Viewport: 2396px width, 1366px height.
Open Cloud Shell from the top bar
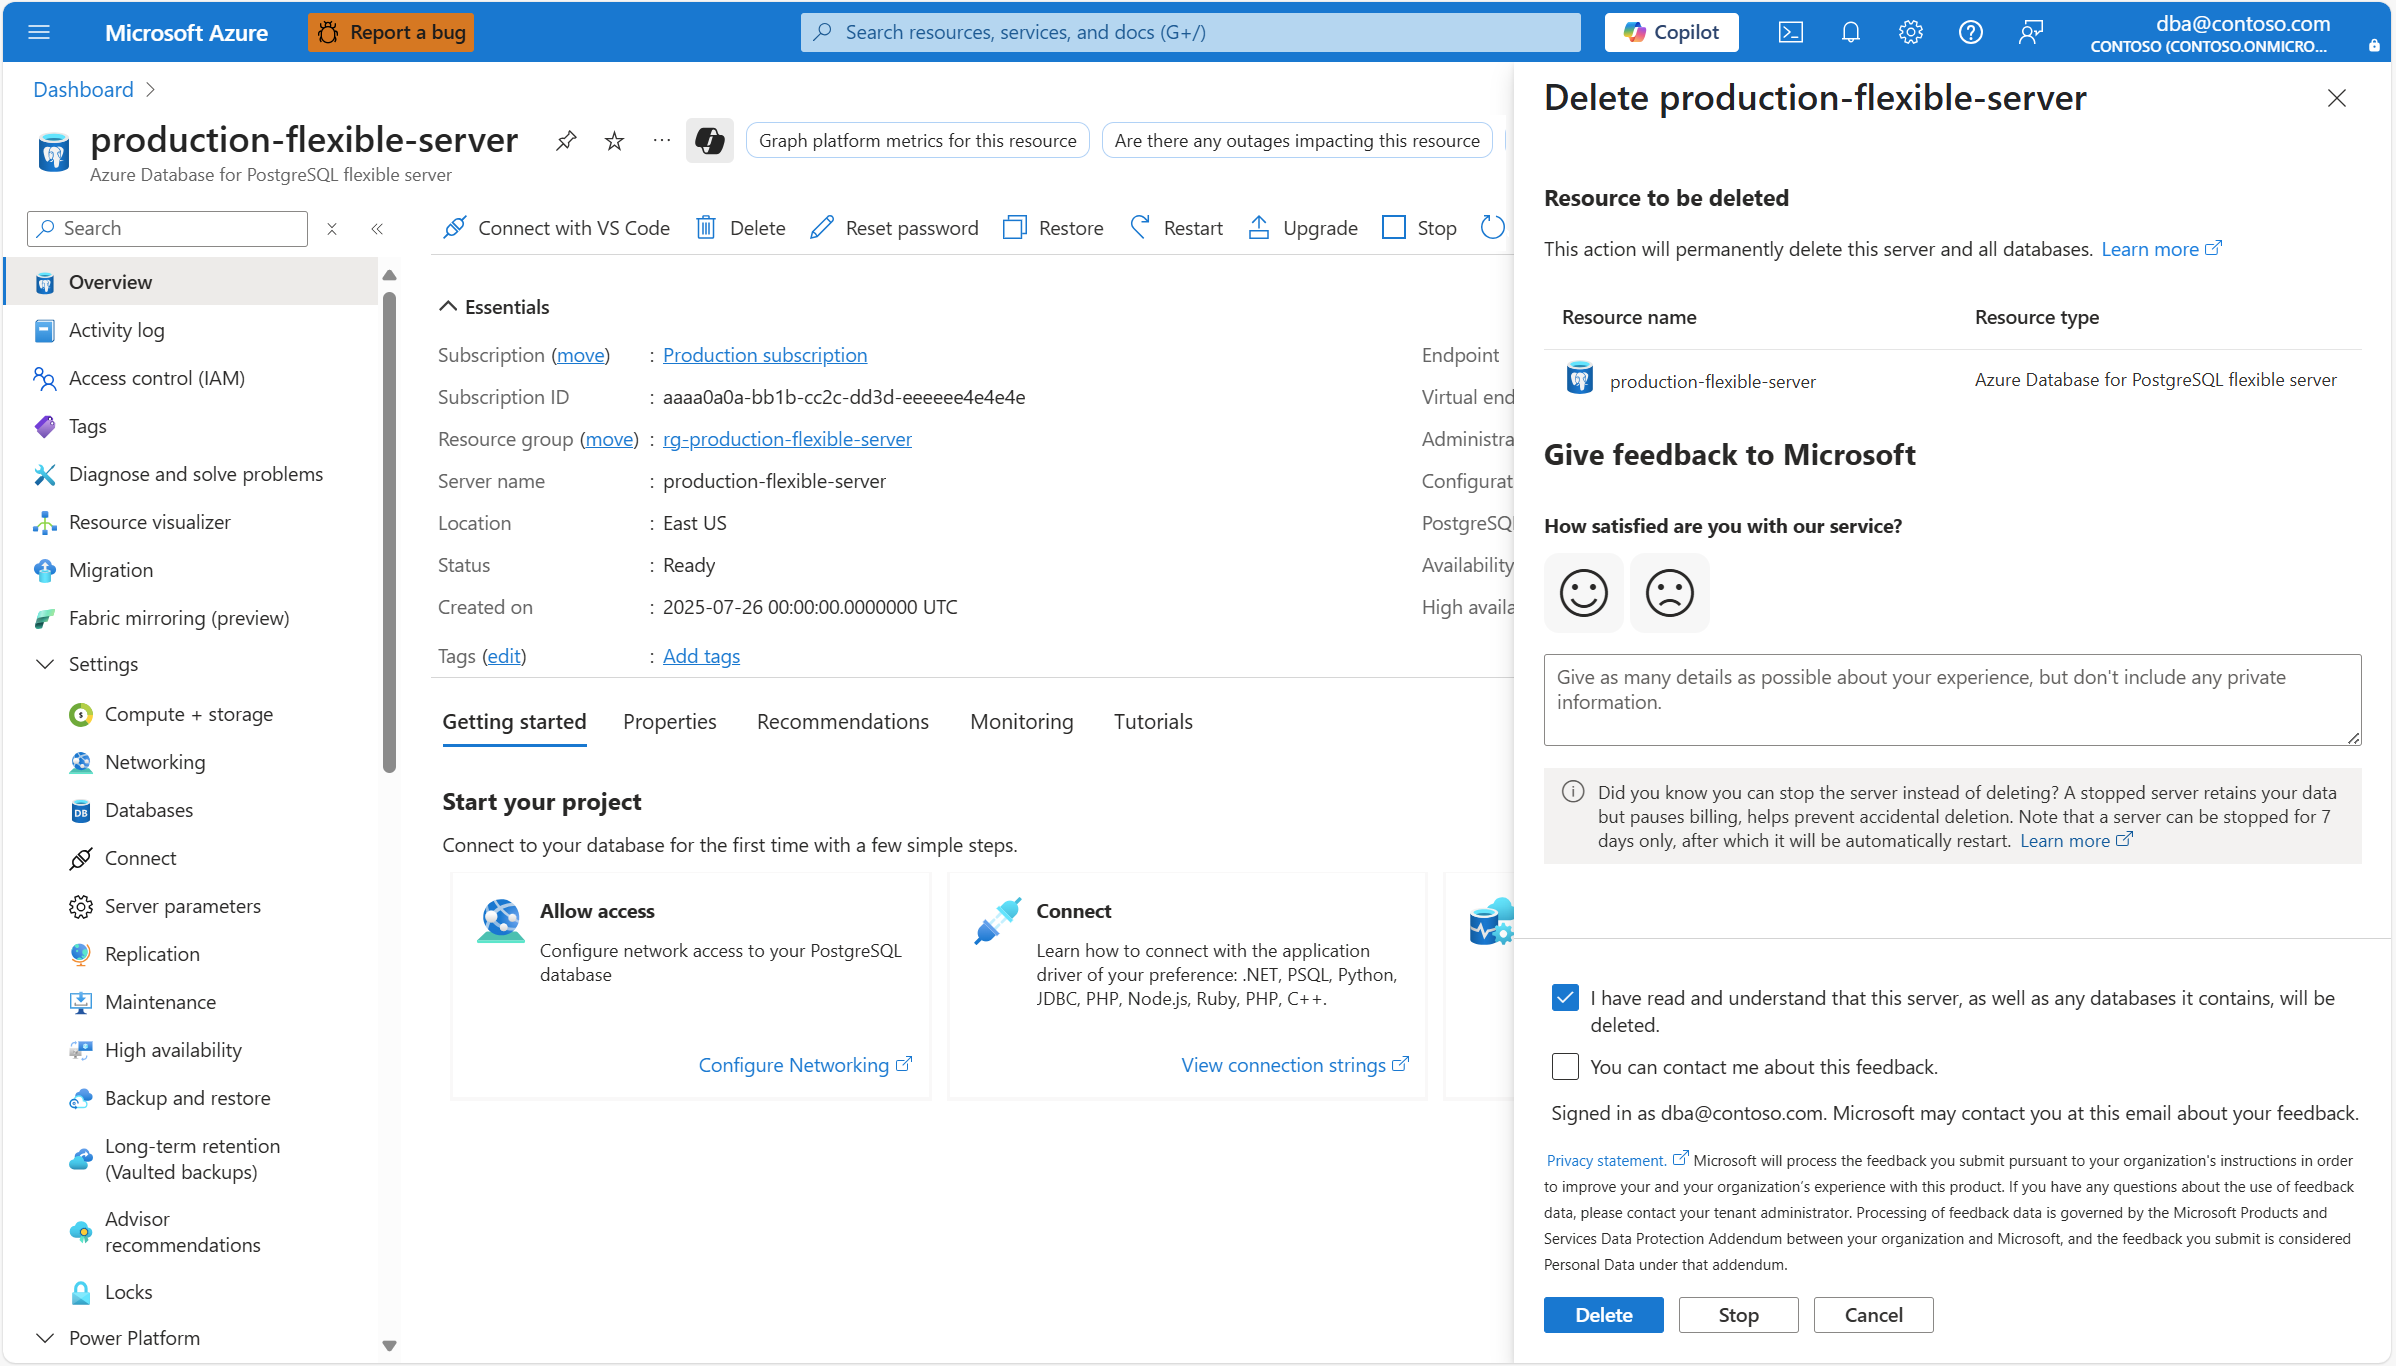coord(1790,32)
